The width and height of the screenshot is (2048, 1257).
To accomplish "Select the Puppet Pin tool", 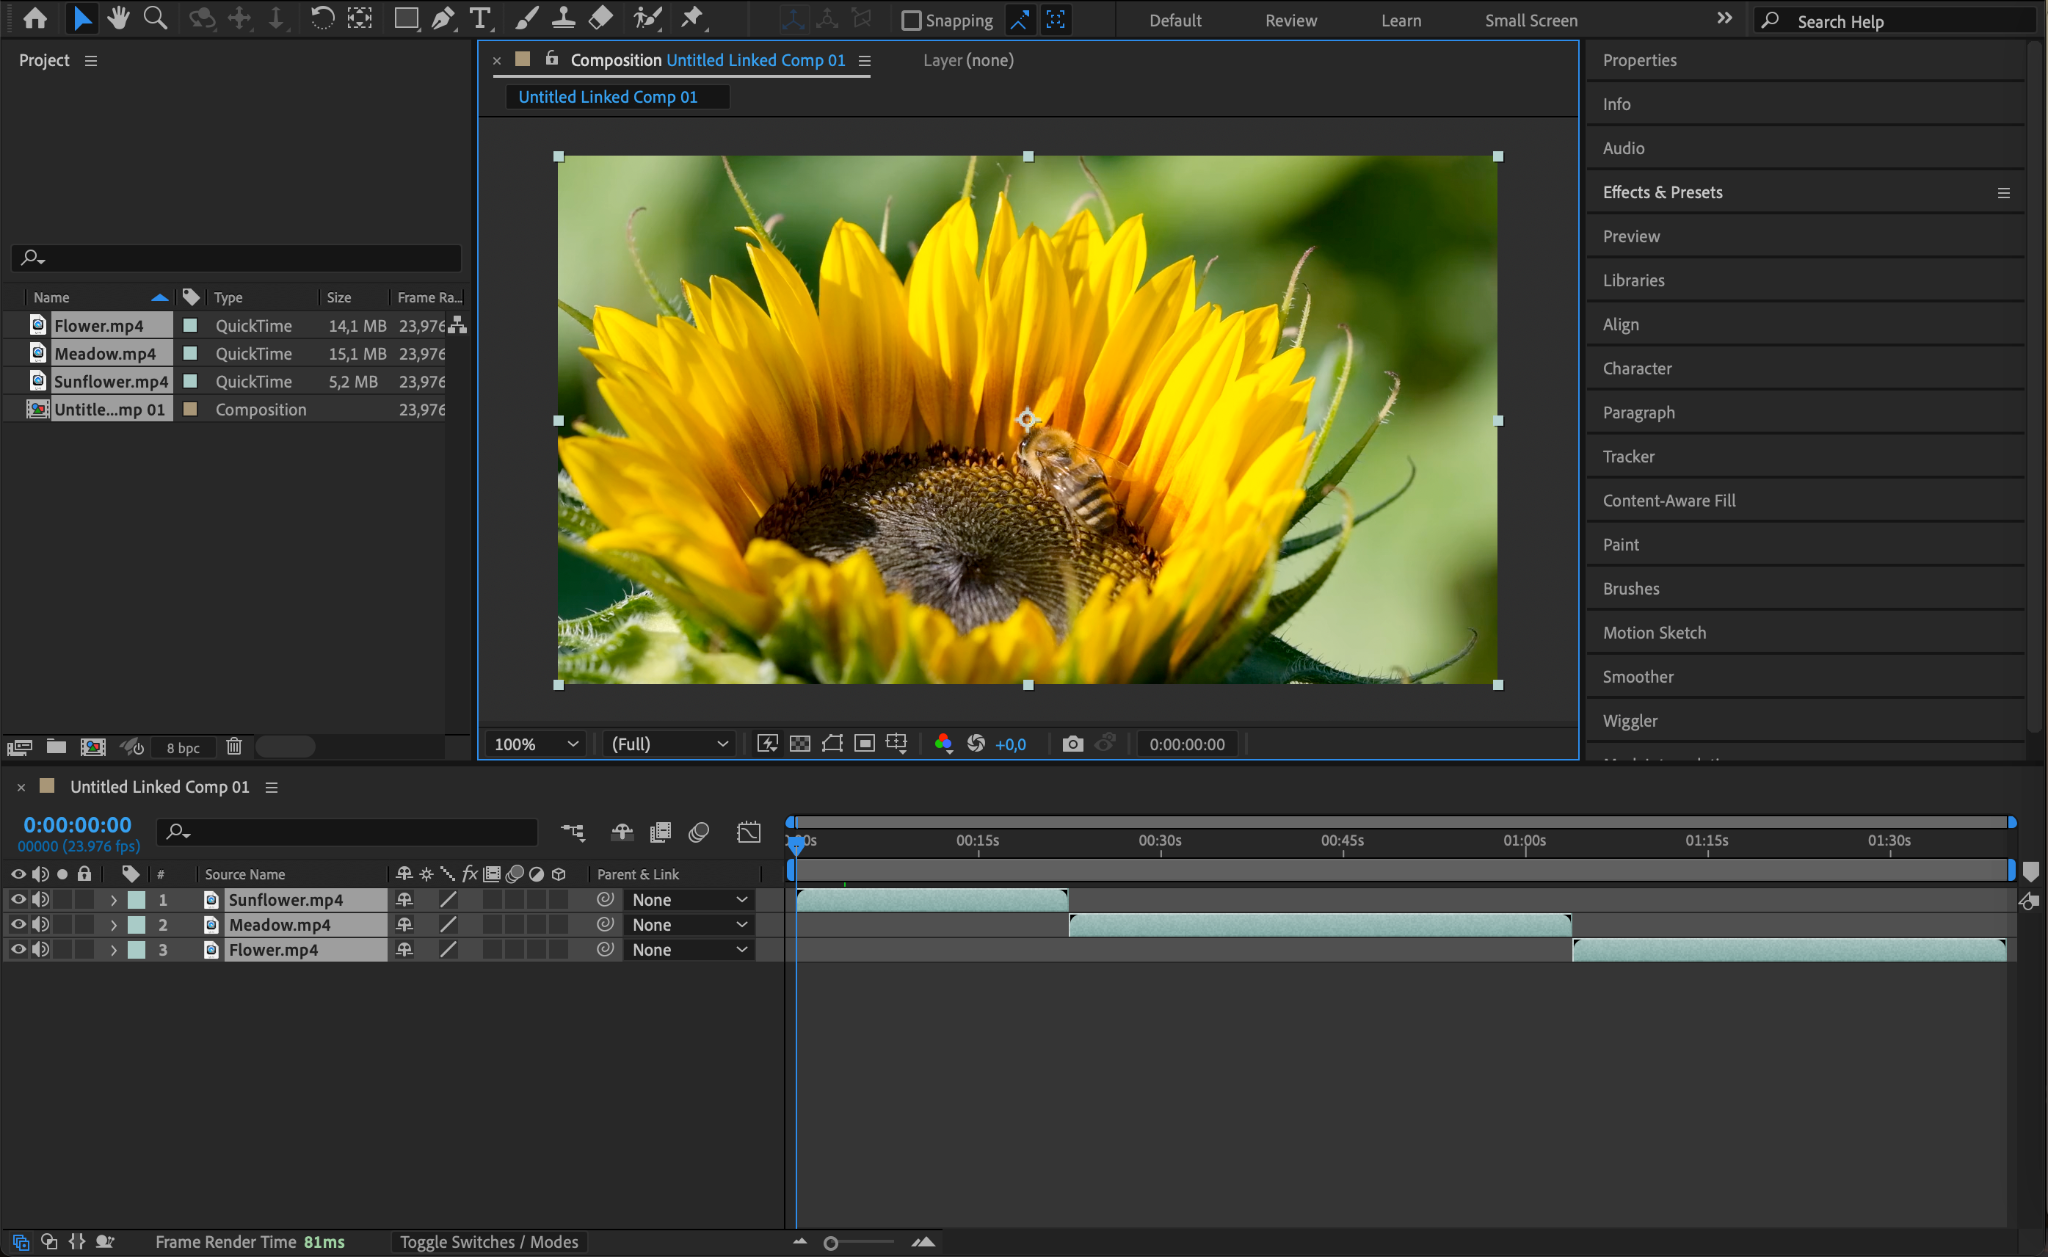I will (x=692, y=18).
